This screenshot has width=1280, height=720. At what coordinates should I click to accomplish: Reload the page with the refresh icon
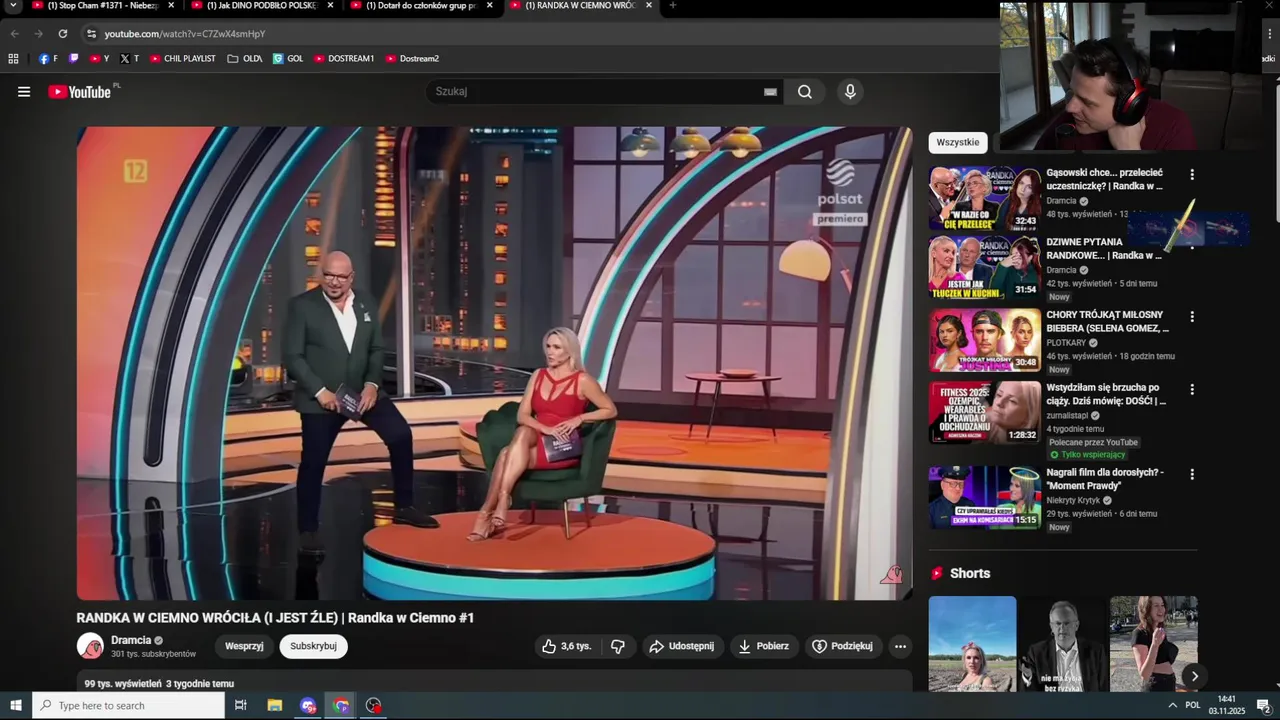[62, 34]
